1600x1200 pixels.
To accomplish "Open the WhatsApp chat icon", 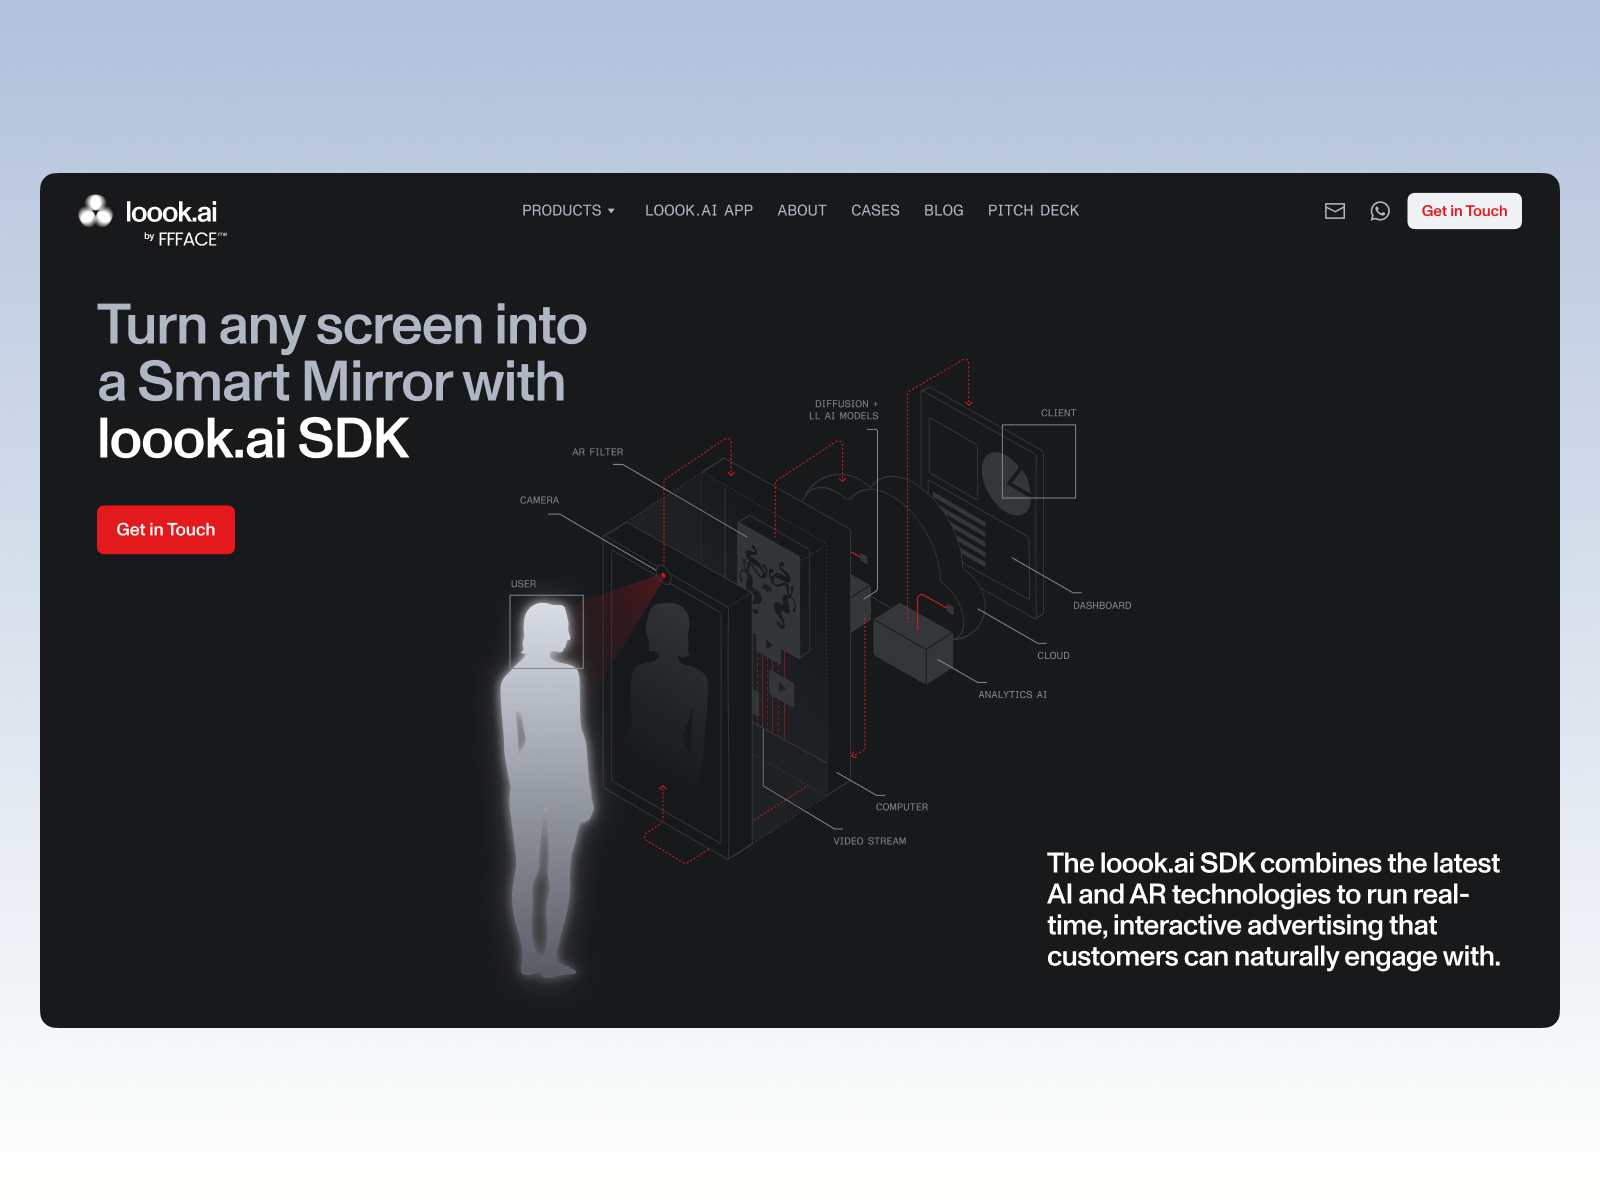I will (x=1380, y=211).
